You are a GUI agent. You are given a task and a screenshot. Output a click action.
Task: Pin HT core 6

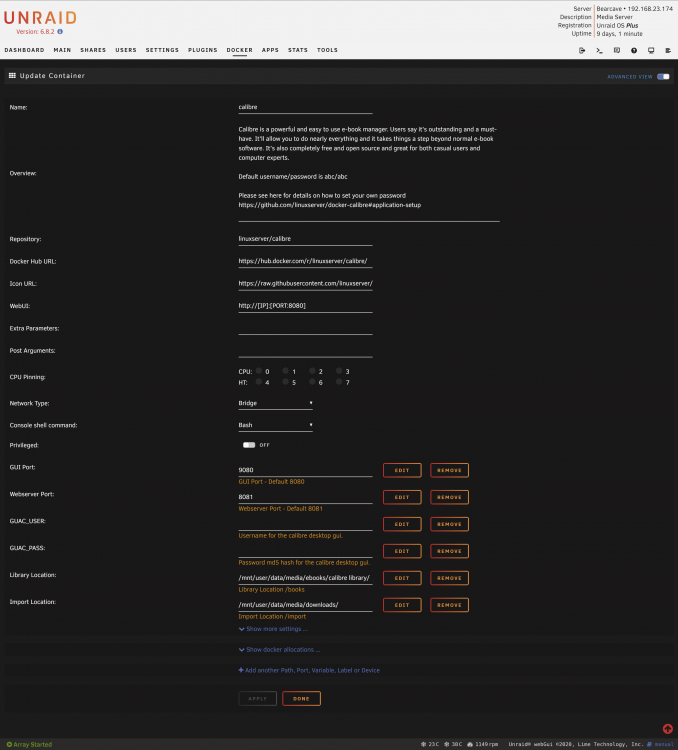coord(312,382)
